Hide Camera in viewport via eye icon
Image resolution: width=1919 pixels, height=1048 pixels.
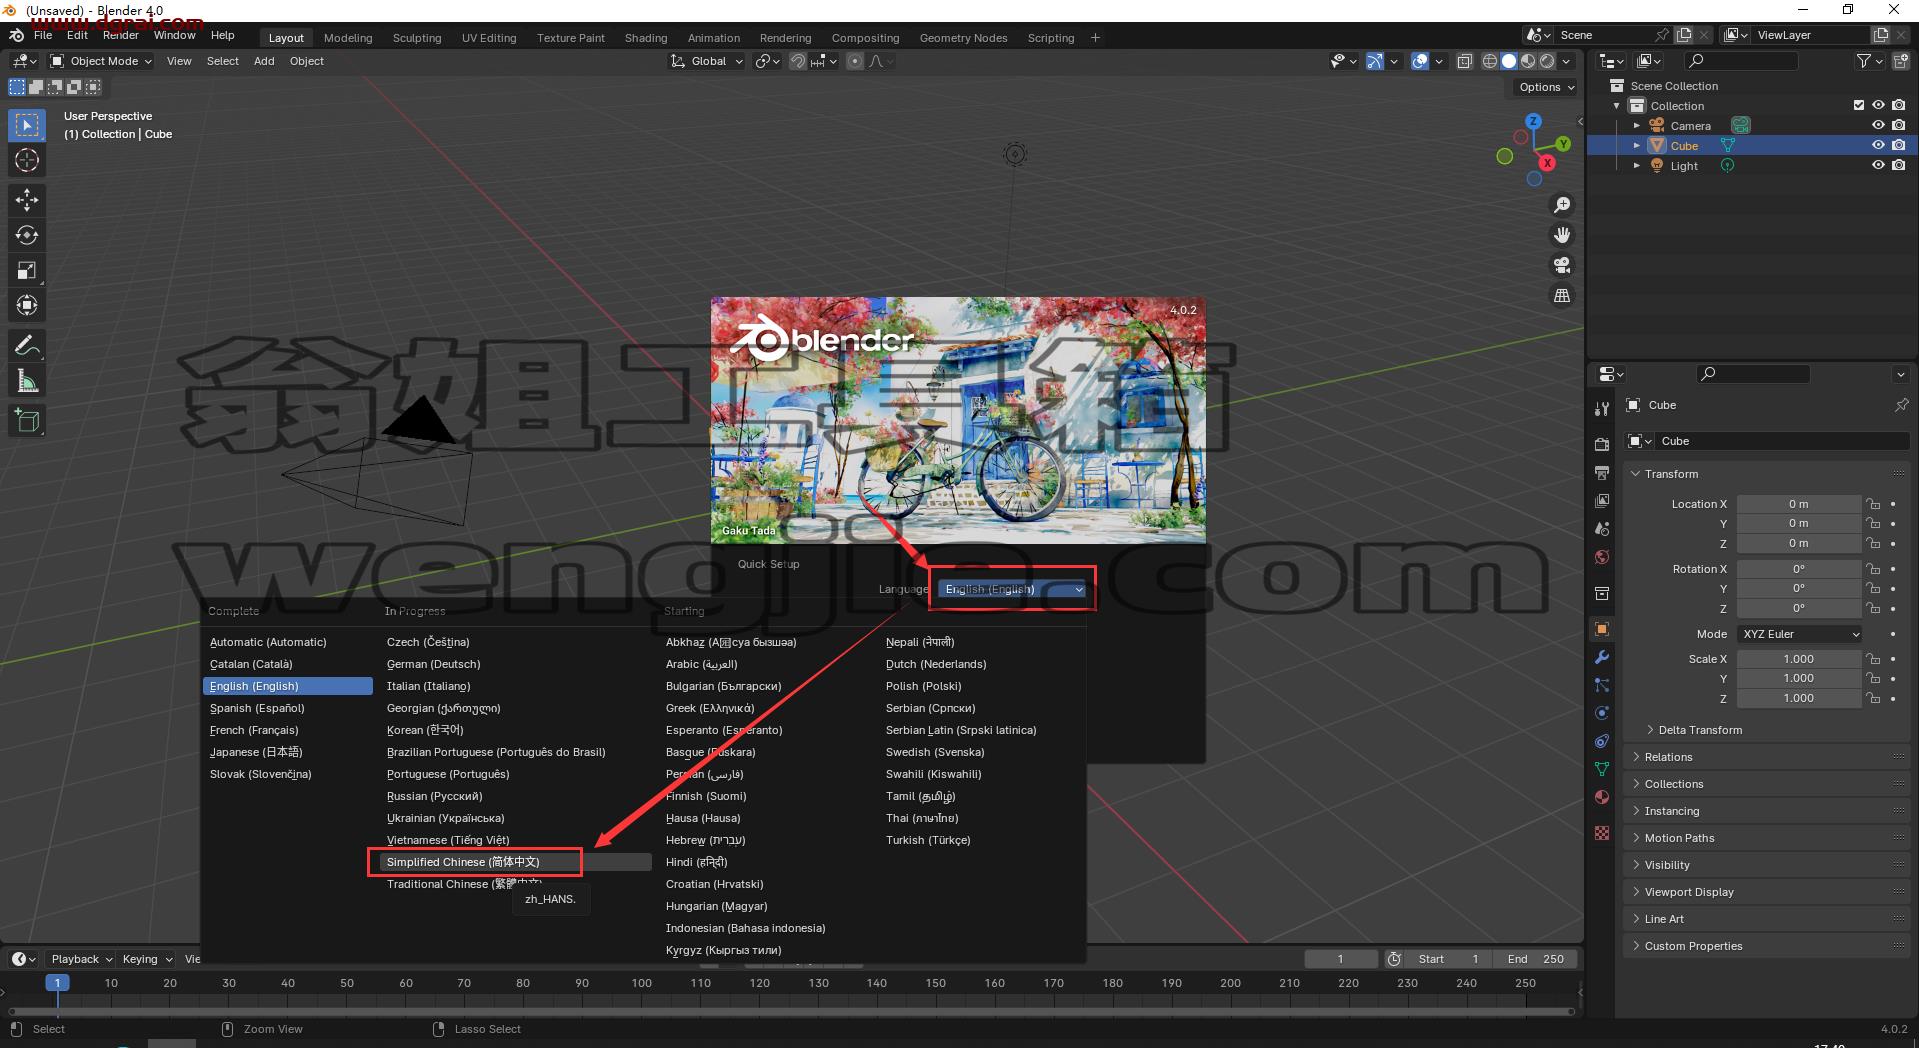1878,125
